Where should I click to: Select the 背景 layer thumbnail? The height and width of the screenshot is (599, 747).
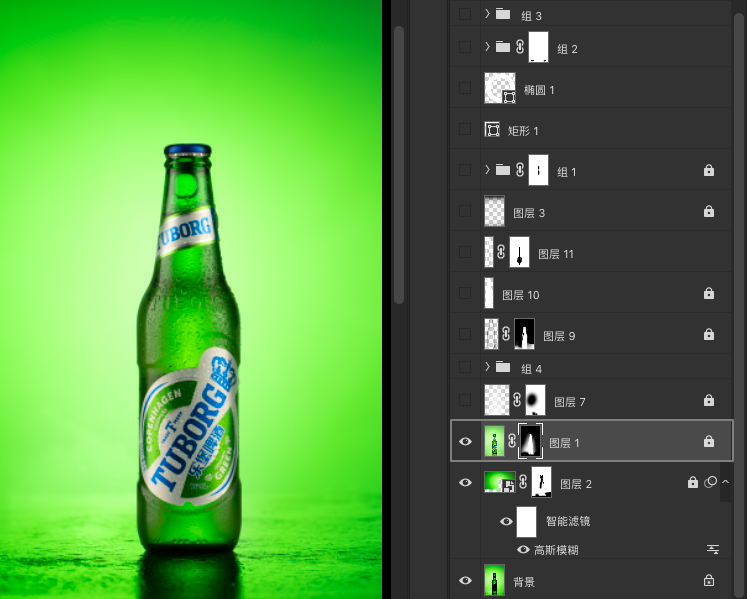(494, 580)
